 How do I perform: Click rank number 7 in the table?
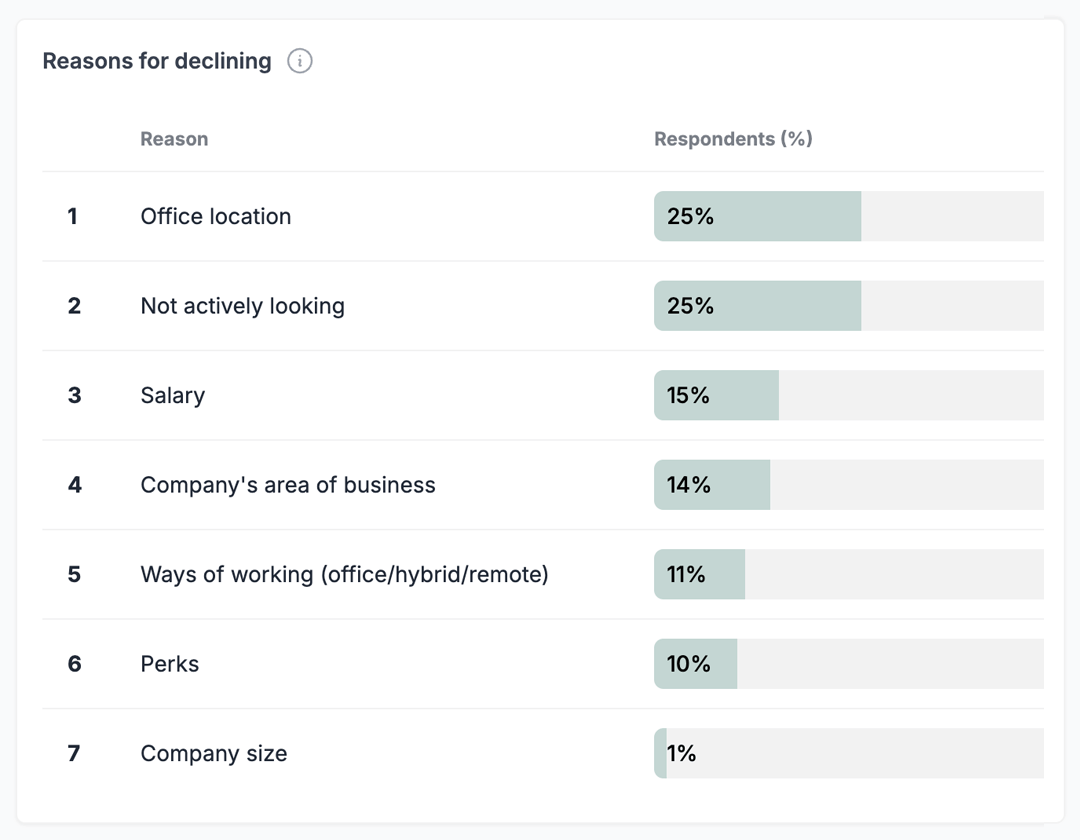(74, 754)
